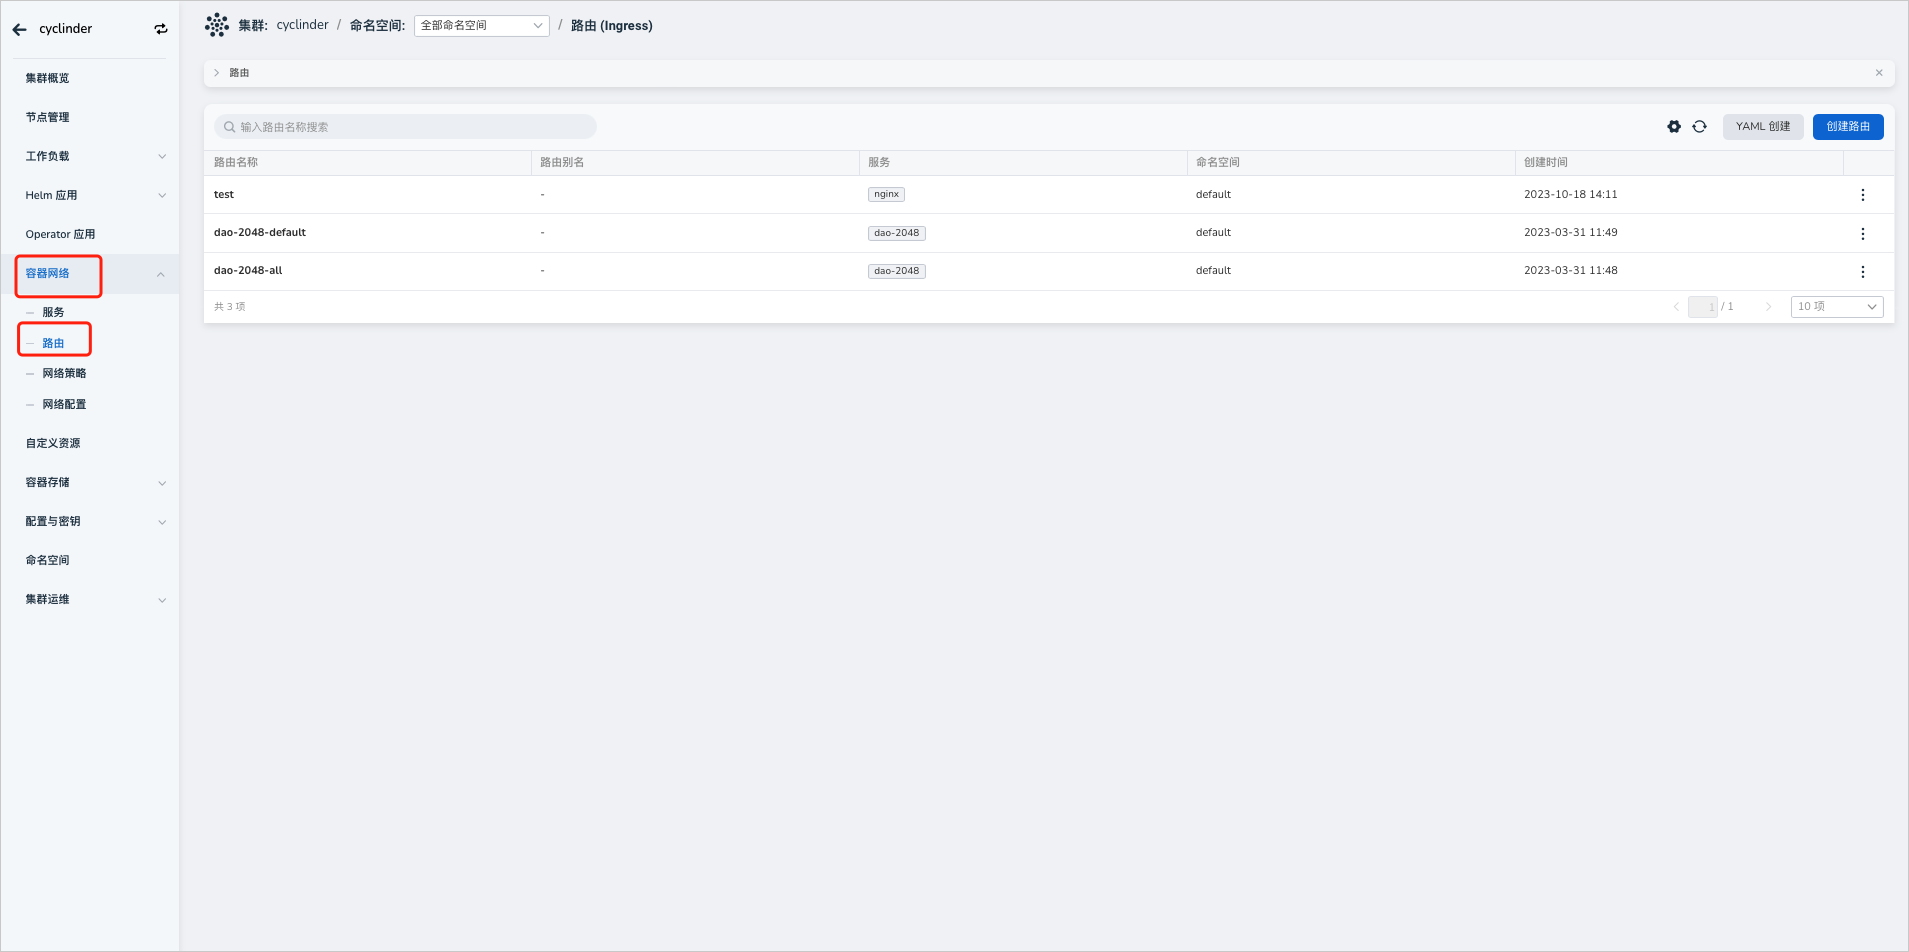Select 网络策略 submenu item

[64, 373]
